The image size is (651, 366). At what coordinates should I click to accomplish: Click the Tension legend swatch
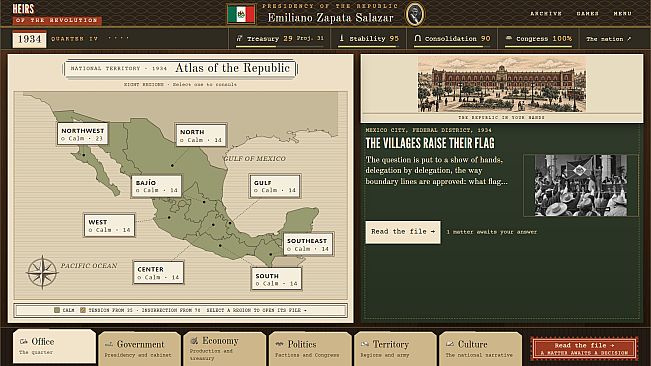tap(83, 310)
